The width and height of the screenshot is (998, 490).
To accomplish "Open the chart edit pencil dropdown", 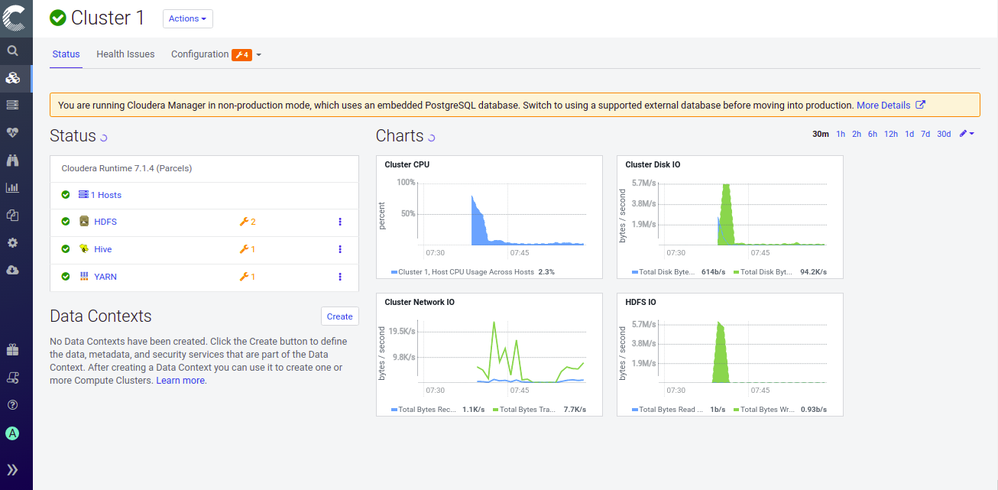I will [x=966, y=134].
